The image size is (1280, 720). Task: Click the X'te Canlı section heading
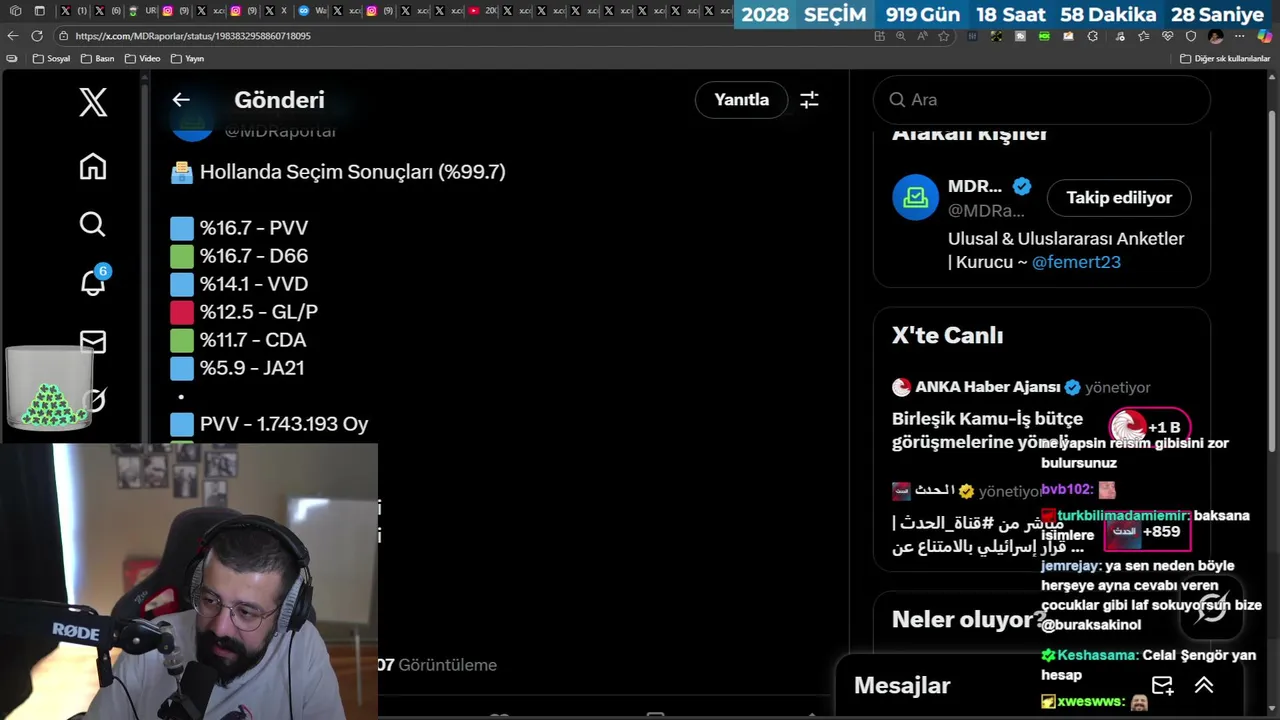(947, 336)
